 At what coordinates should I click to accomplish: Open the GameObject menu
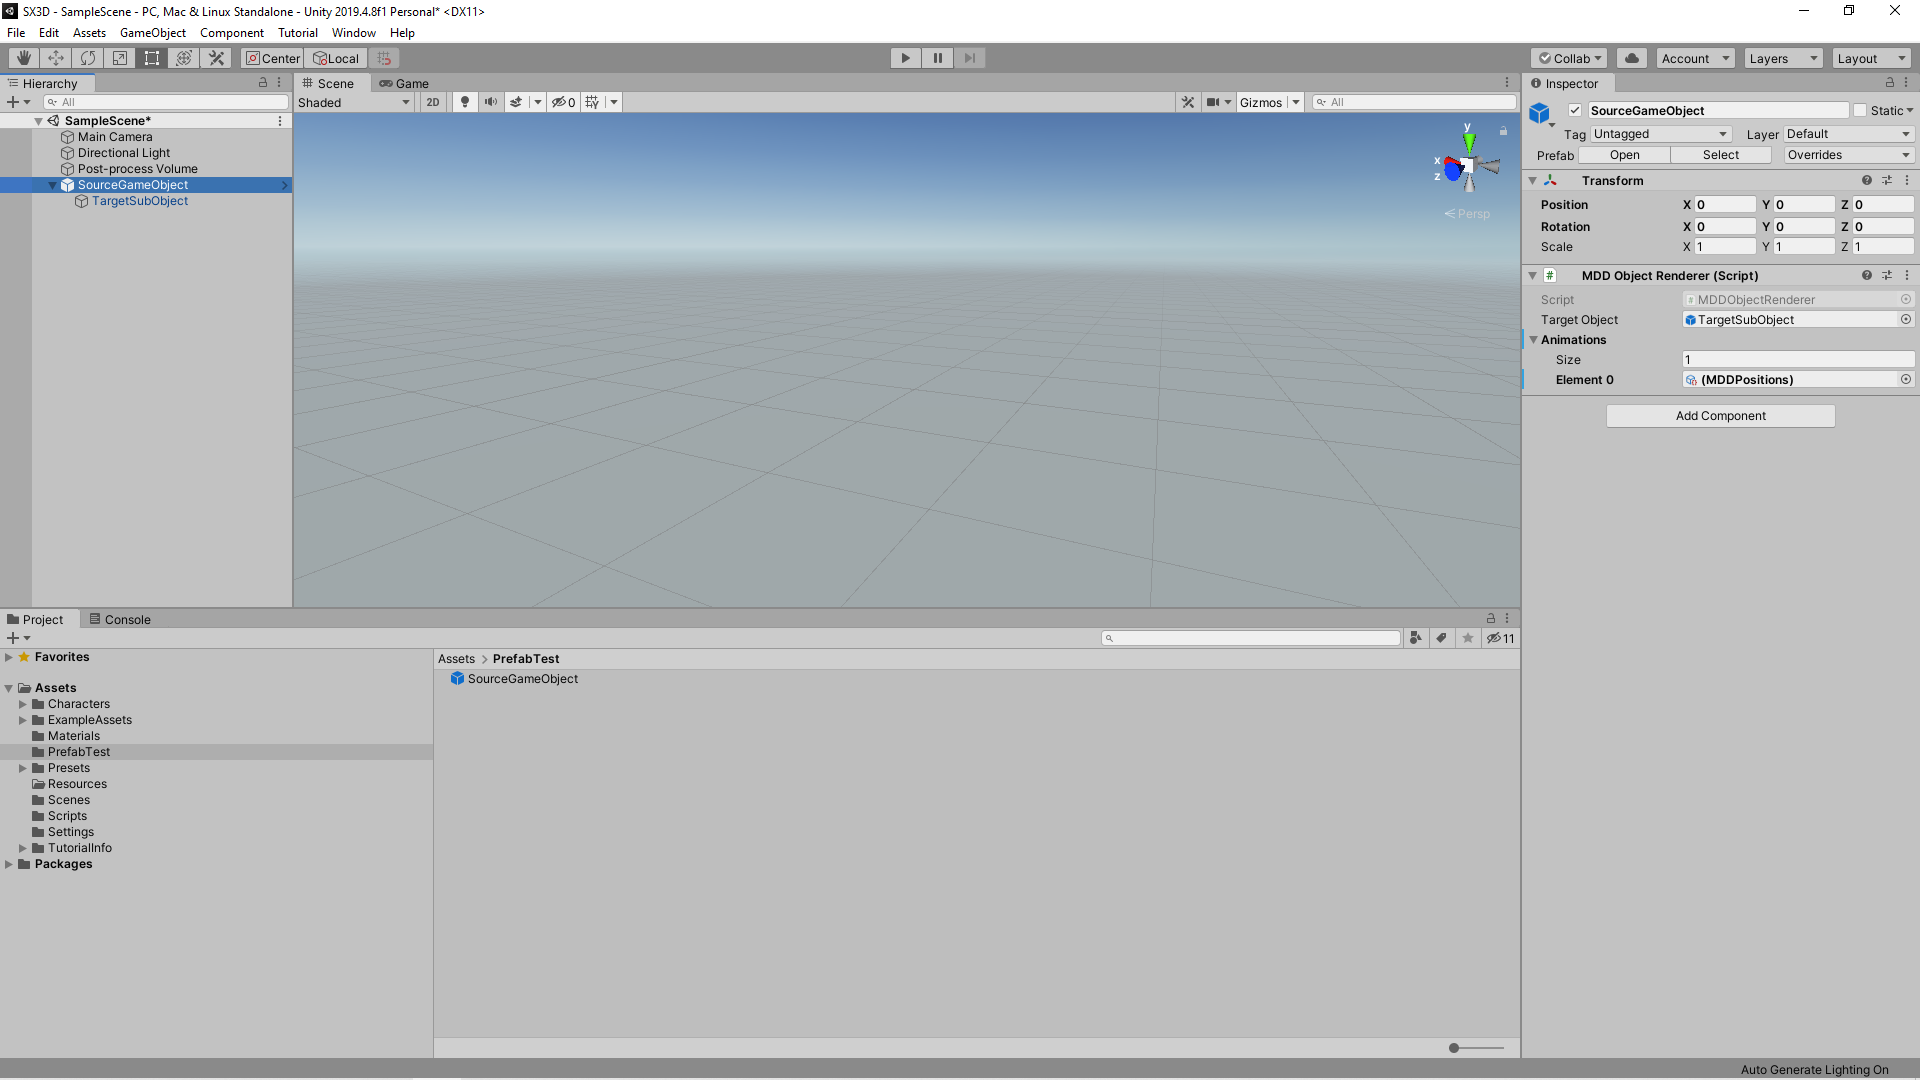(152, 32)
